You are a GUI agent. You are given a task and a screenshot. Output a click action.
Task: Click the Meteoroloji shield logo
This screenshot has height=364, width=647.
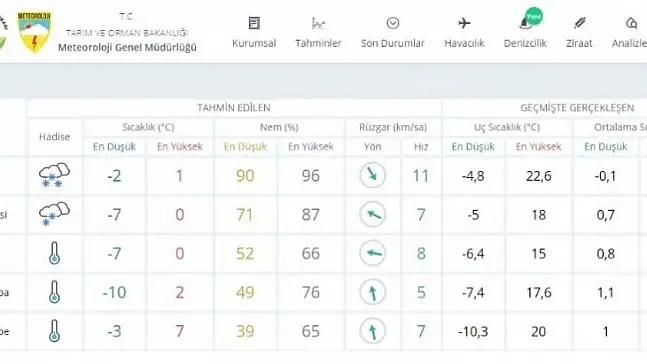click(34, 32)
